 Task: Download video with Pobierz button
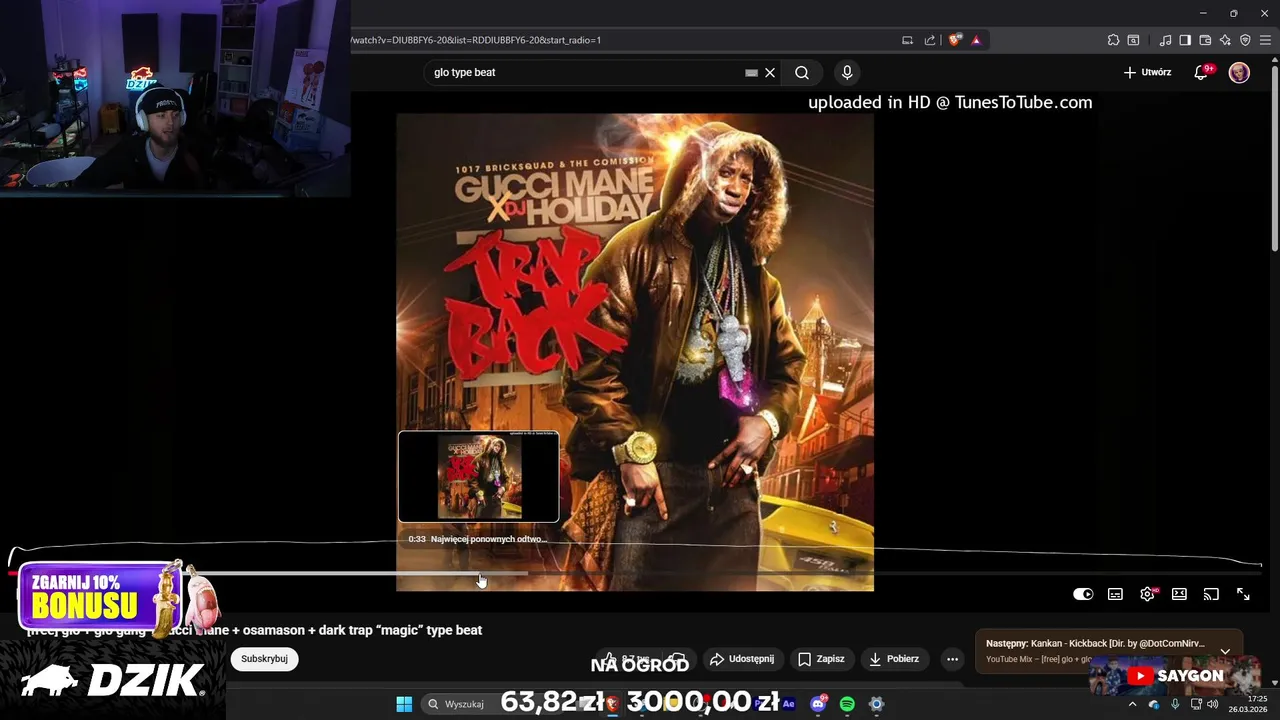[894, 659]
